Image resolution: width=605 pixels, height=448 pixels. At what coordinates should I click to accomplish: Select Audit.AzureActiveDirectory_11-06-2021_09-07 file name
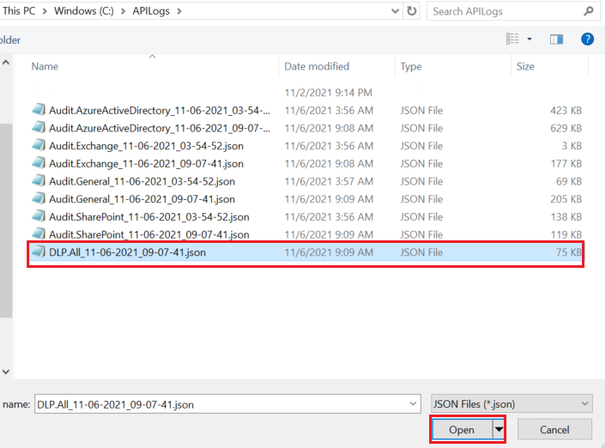(x=159, y=128)
